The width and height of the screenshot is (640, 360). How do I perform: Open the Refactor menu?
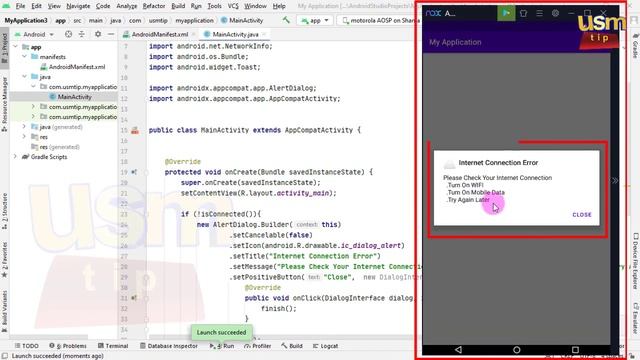point(154,6)
